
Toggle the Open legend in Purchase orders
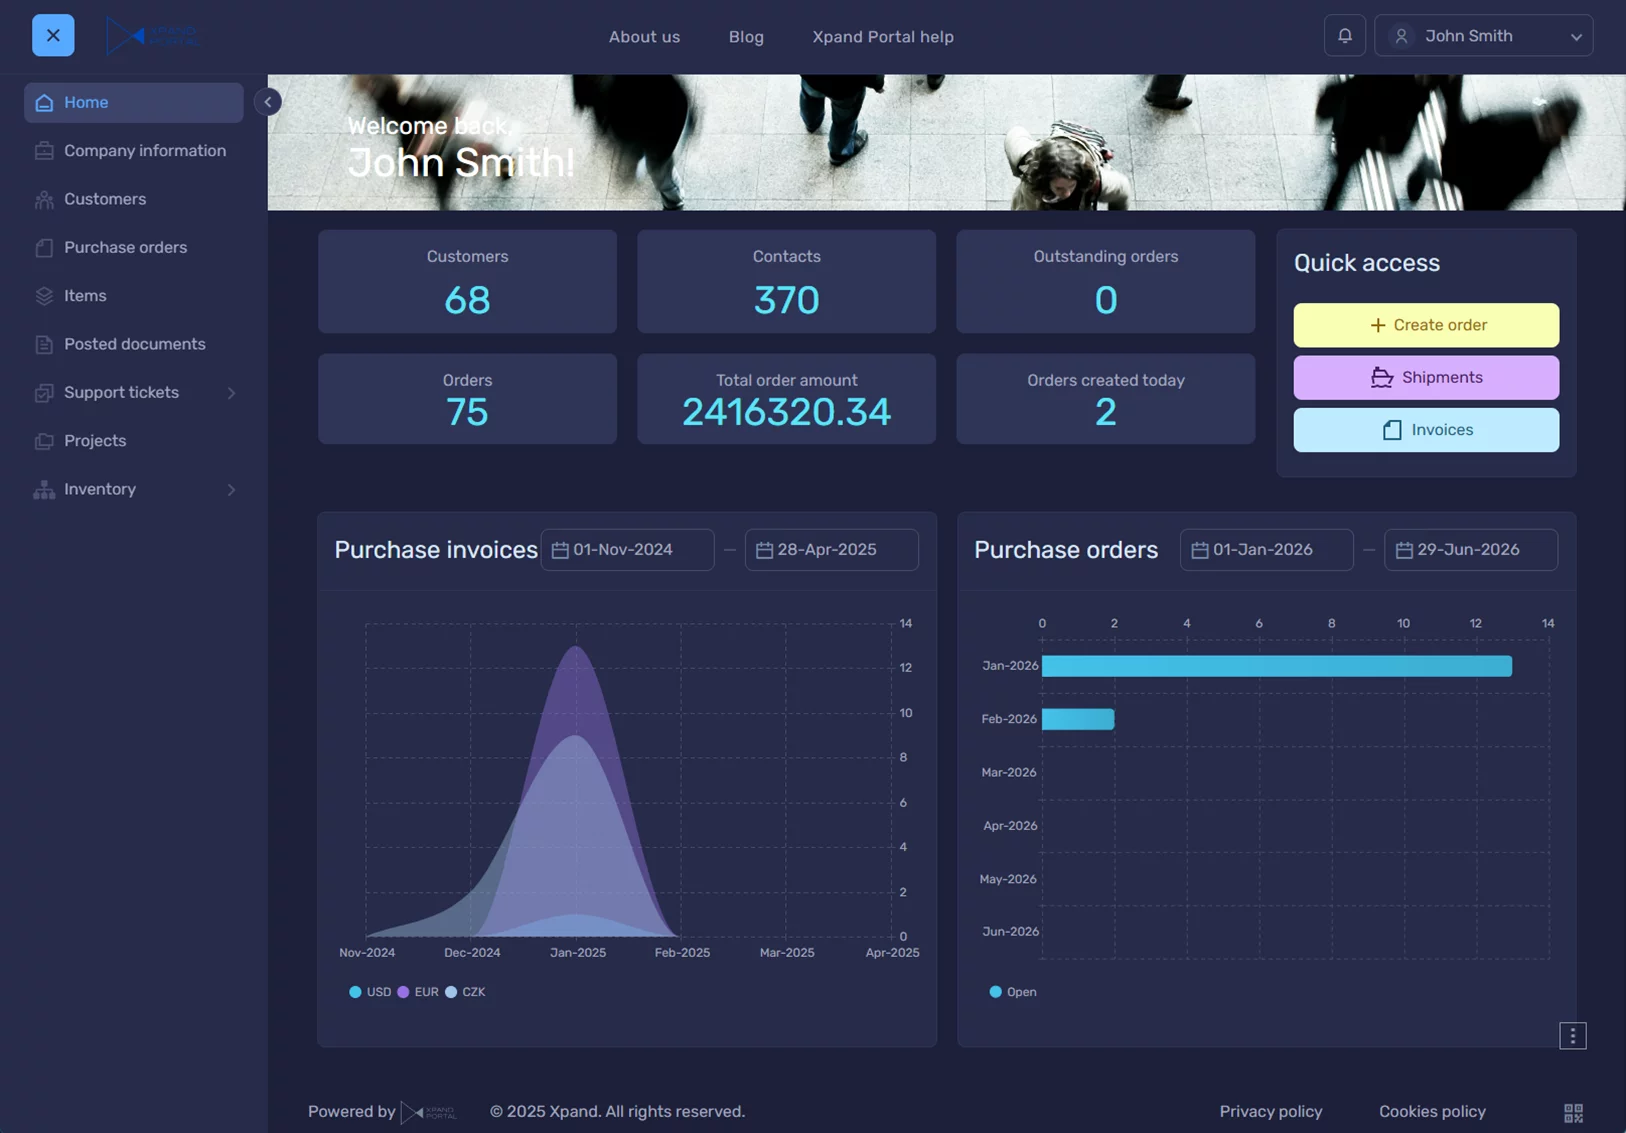pyautogui.click(x=1012, y=992)
